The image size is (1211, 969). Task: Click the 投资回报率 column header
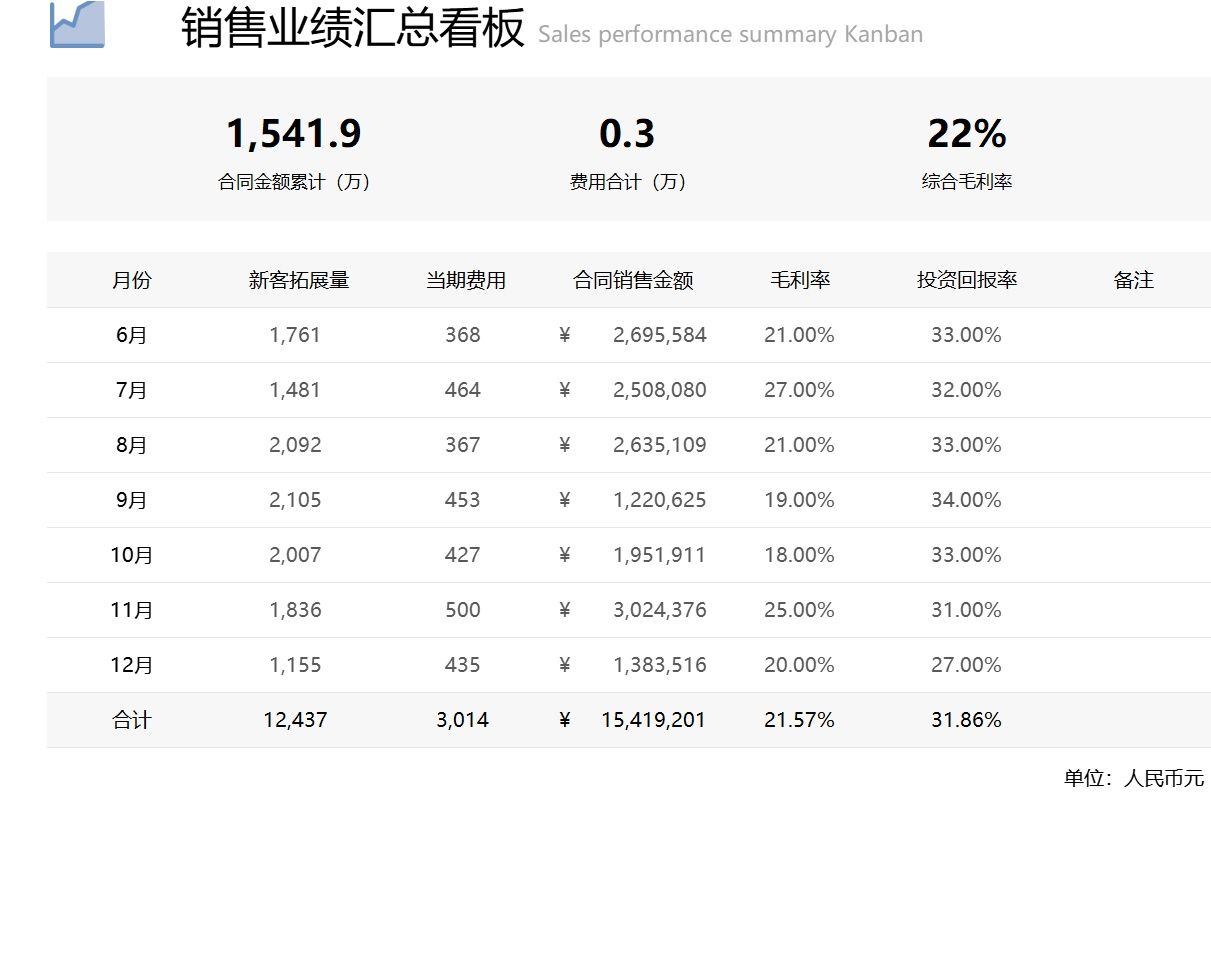point(966,281)
